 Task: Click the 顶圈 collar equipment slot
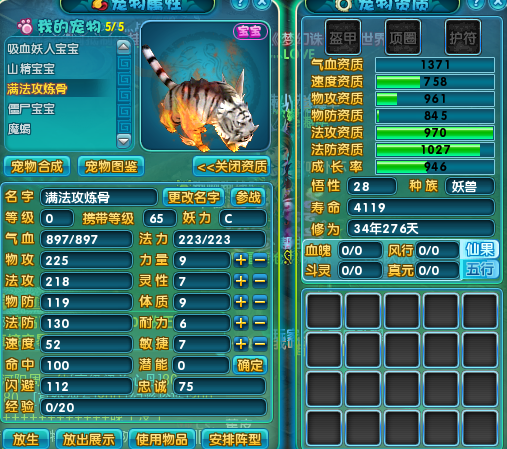click(403, 37)
